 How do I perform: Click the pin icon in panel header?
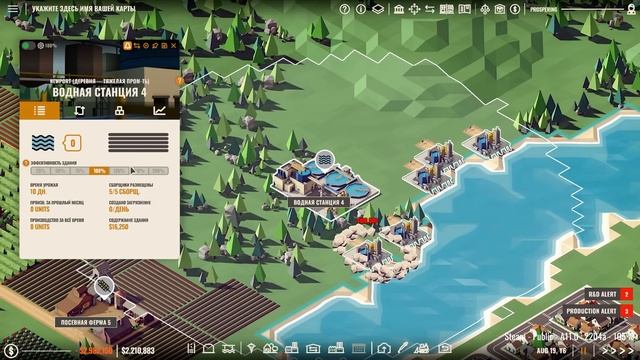tap(155, 46)
